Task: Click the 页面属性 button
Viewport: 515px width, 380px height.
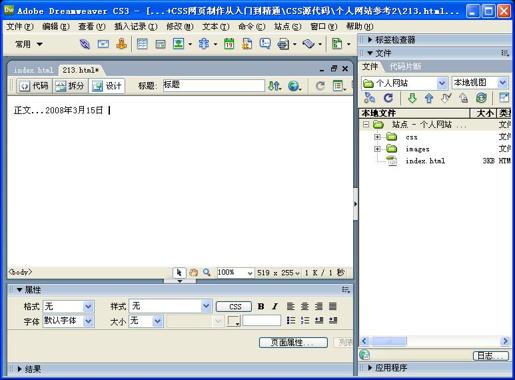Action: pyautogui.click(x=293, y=342)
